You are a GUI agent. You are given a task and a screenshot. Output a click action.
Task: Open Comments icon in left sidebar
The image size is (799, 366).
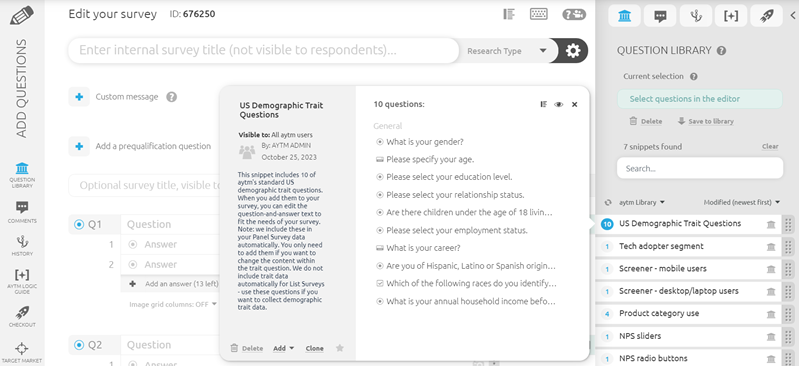click(x=22, y=212)
